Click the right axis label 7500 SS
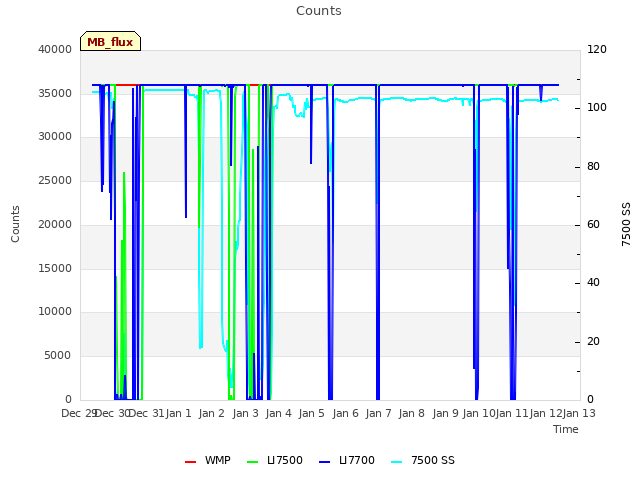Screen dimensions: 640x480 [x=626, y=224]
